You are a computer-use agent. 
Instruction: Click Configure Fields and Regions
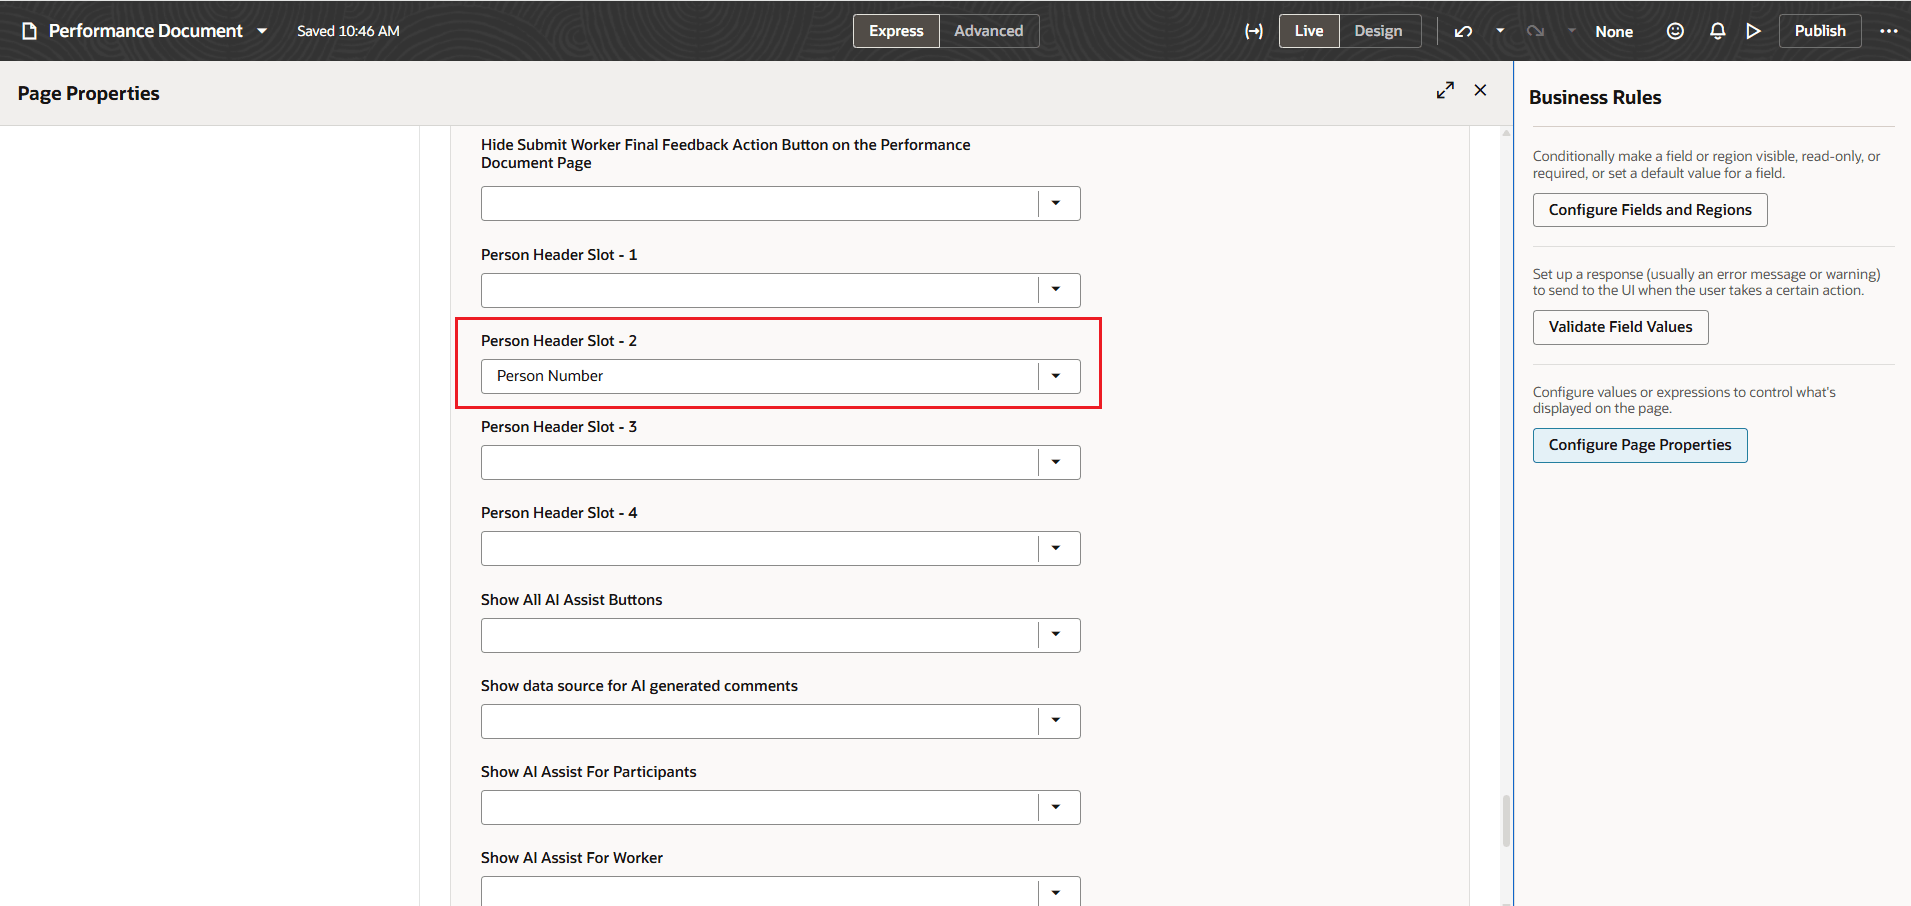click(x=1649, y=210)
